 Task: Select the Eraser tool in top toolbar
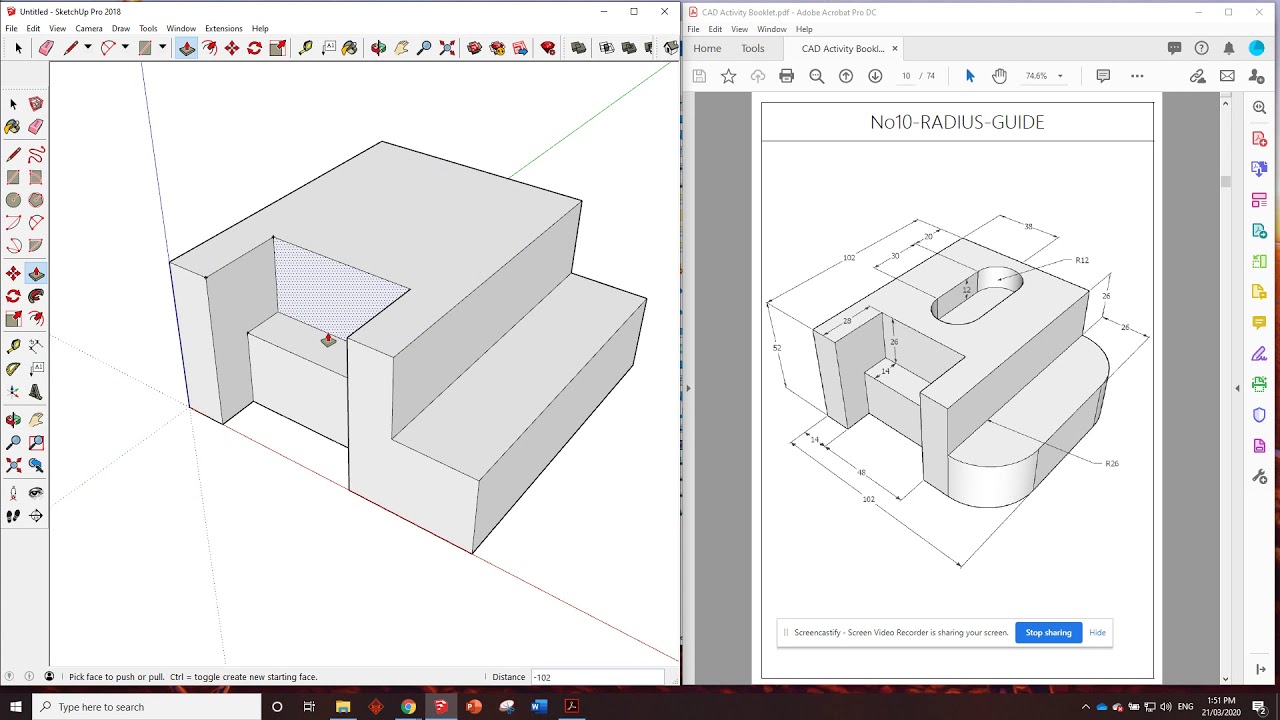click(46, 48)
